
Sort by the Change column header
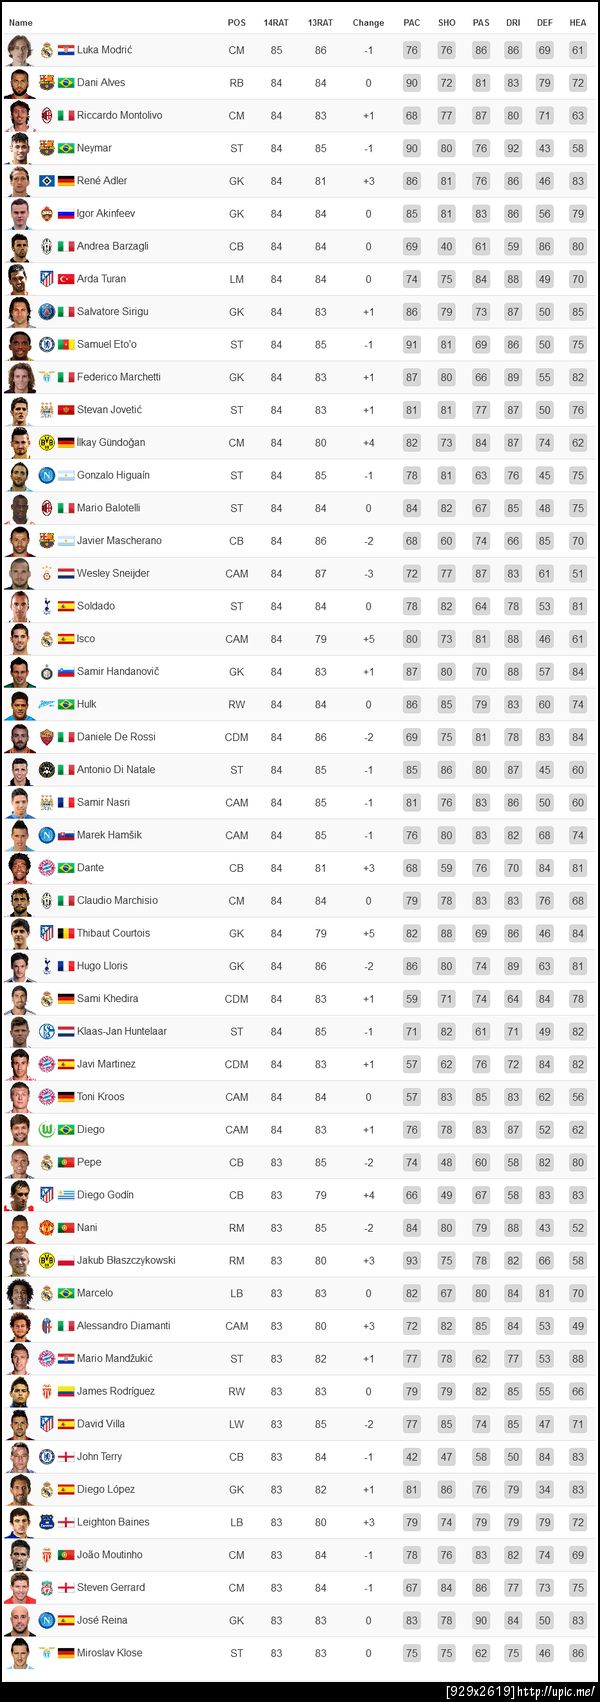tap(368, 22)
